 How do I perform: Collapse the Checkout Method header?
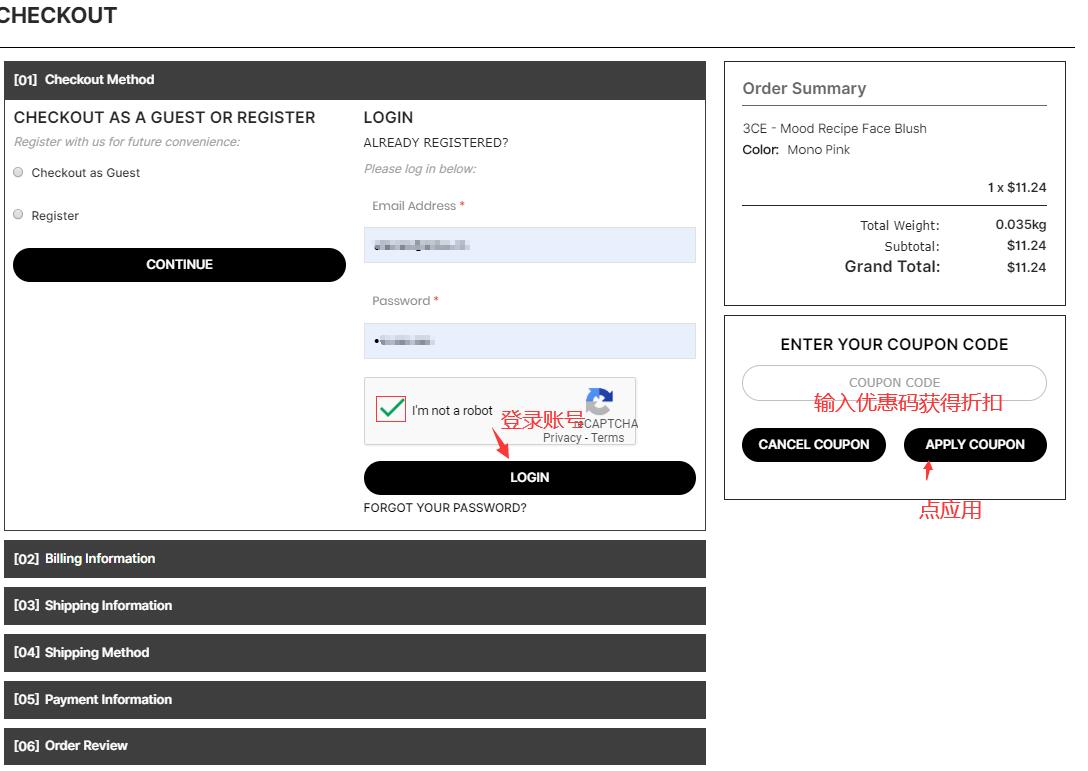(x=354, y=80)
